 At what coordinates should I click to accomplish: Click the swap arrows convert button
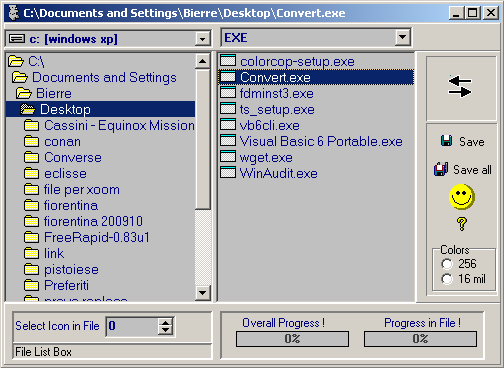[461, 88]
